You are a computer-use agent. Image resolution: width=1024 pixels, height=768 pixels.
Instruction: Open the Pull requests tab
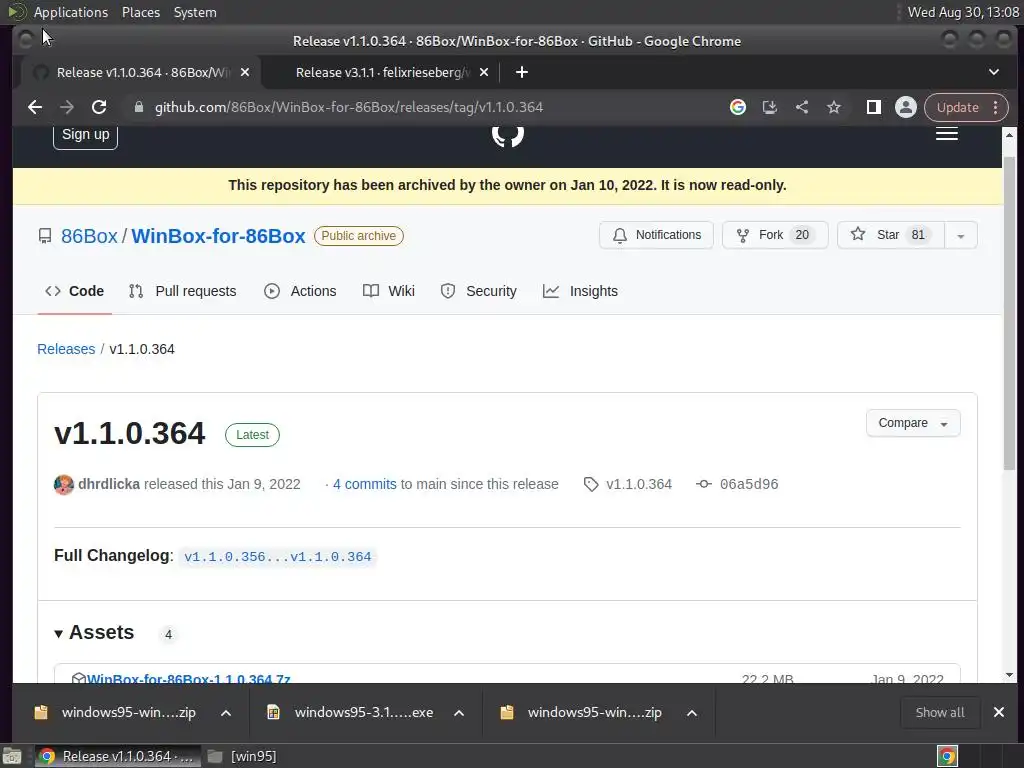(x=183, y=291)
